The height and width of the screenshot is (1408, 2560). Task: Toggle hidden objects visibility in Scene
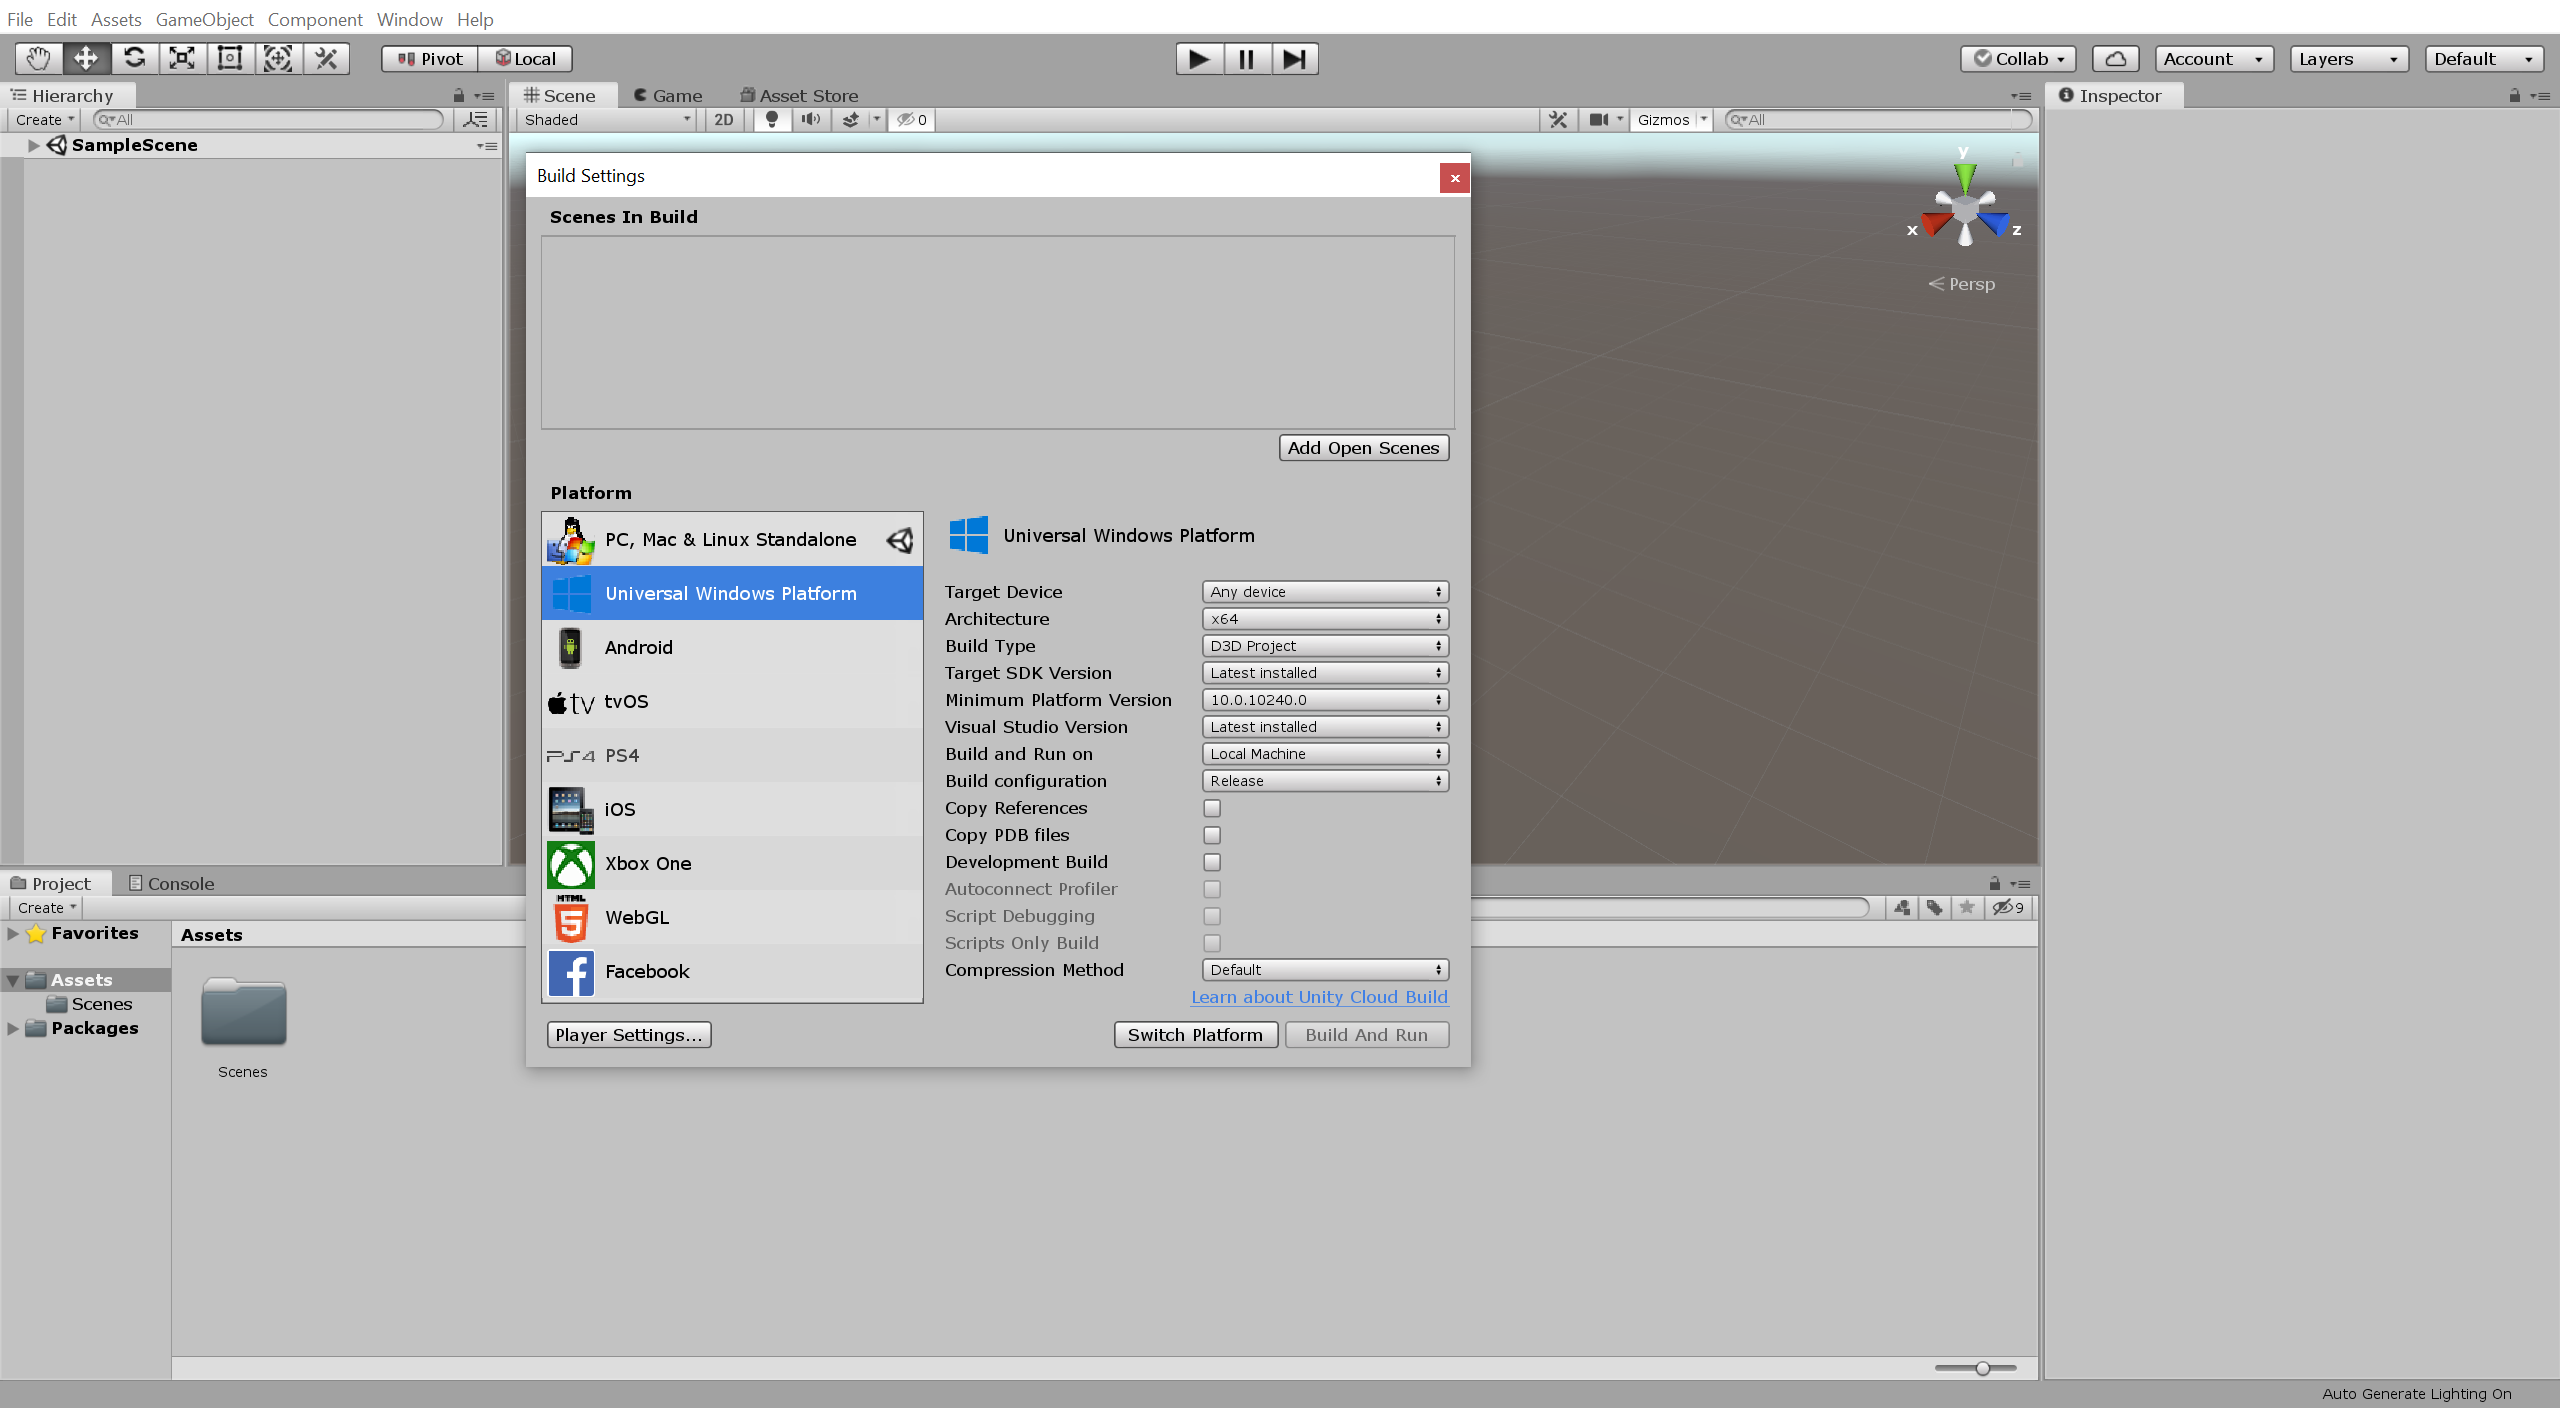(x=911, y=120)
